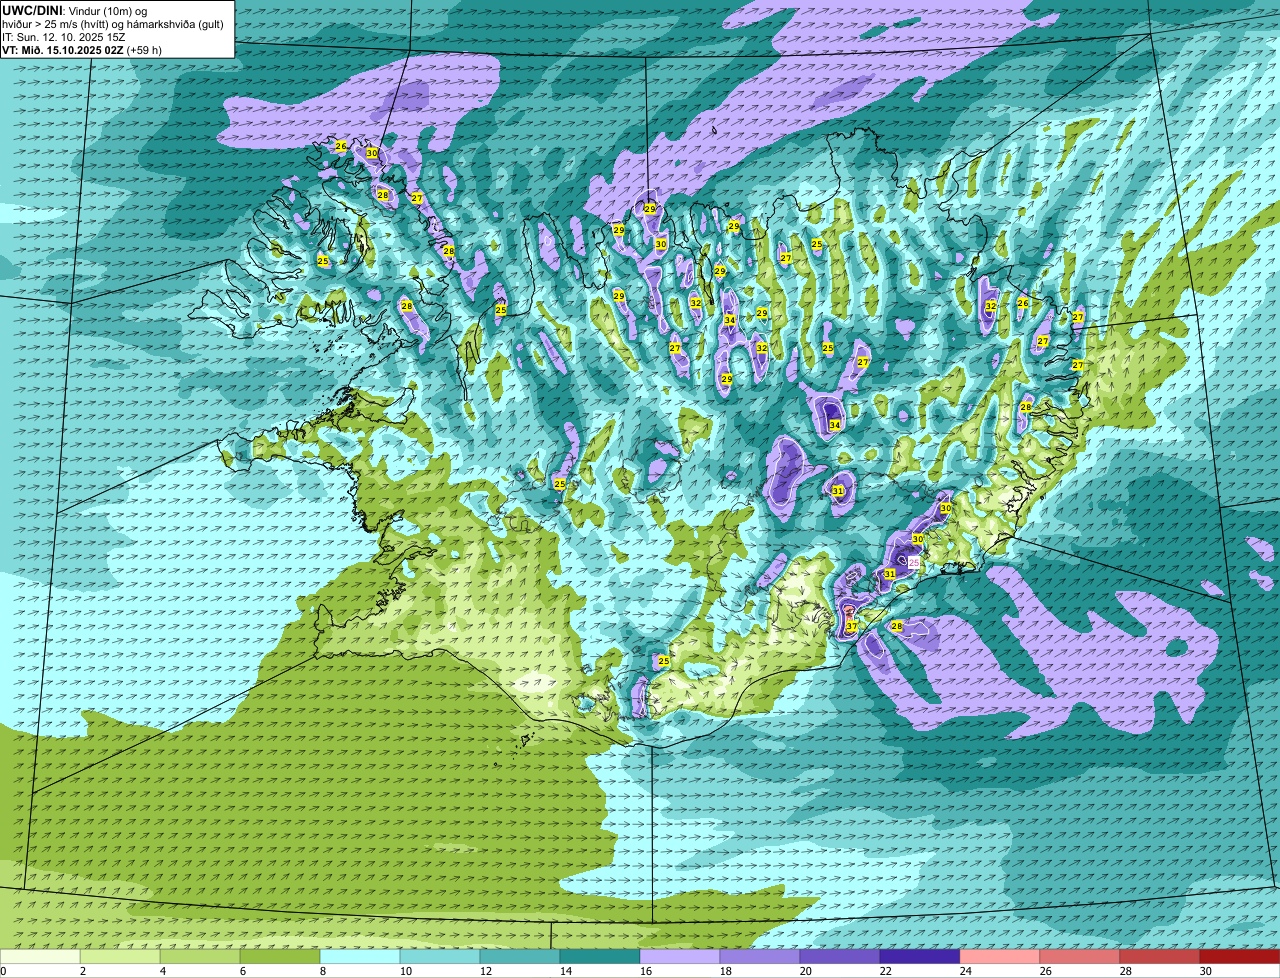The width and height of the screenshot is (1280, 978).
Task: Select the 24–26 m/s light pink legend swatch
Action: click(x=1000, y=956)
